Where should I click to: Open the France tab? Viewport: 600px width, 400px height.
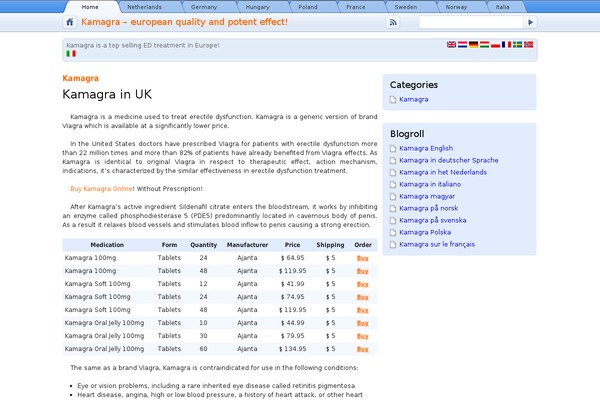[x=356, y=7]
